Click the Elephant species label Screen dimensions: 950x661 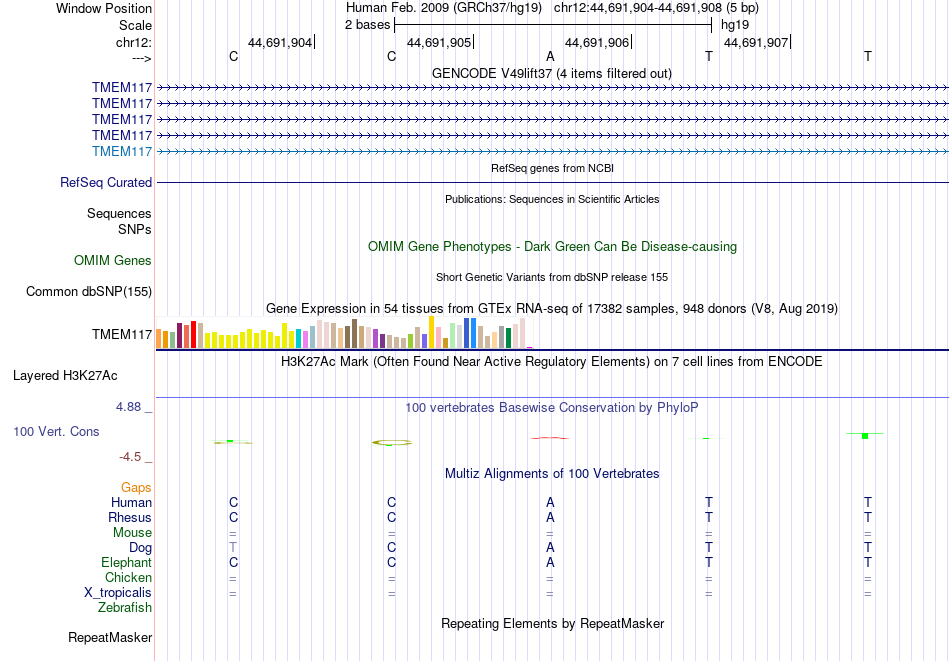(x=126, y=562)
